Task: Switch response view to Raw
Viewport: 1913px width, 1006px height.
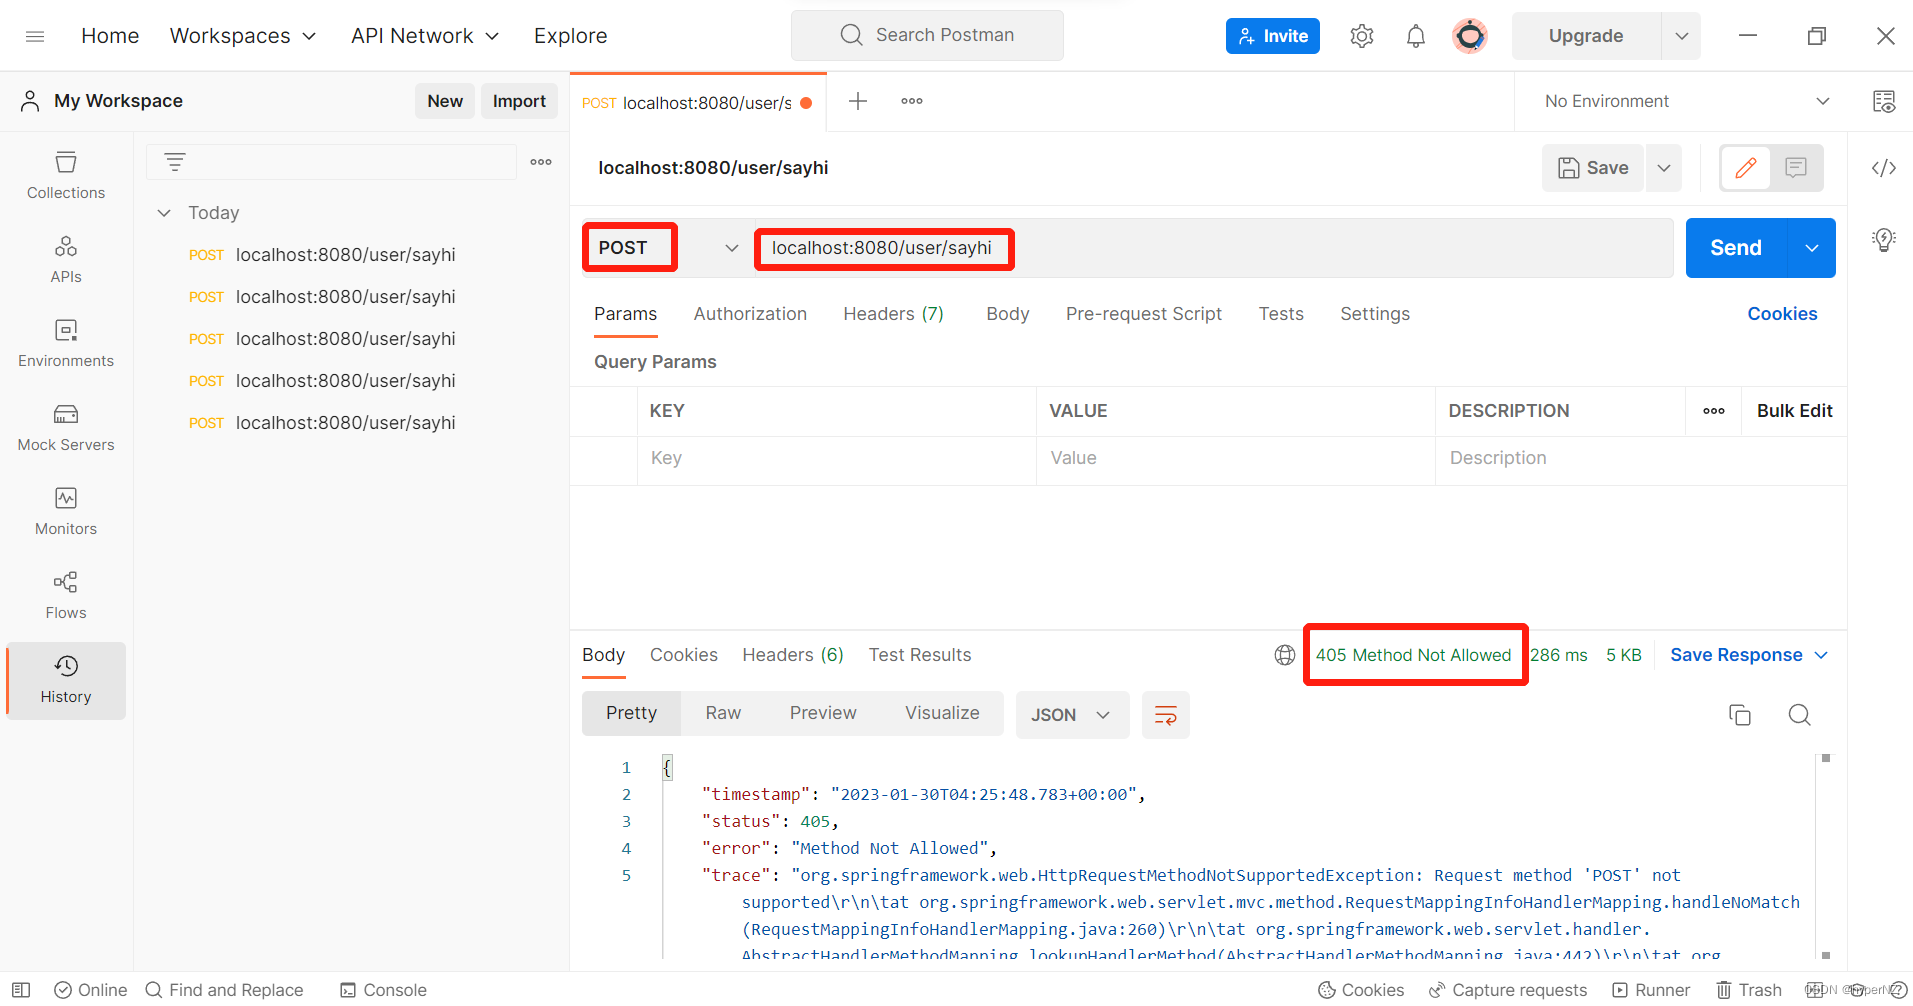Action: coord(723,713)
